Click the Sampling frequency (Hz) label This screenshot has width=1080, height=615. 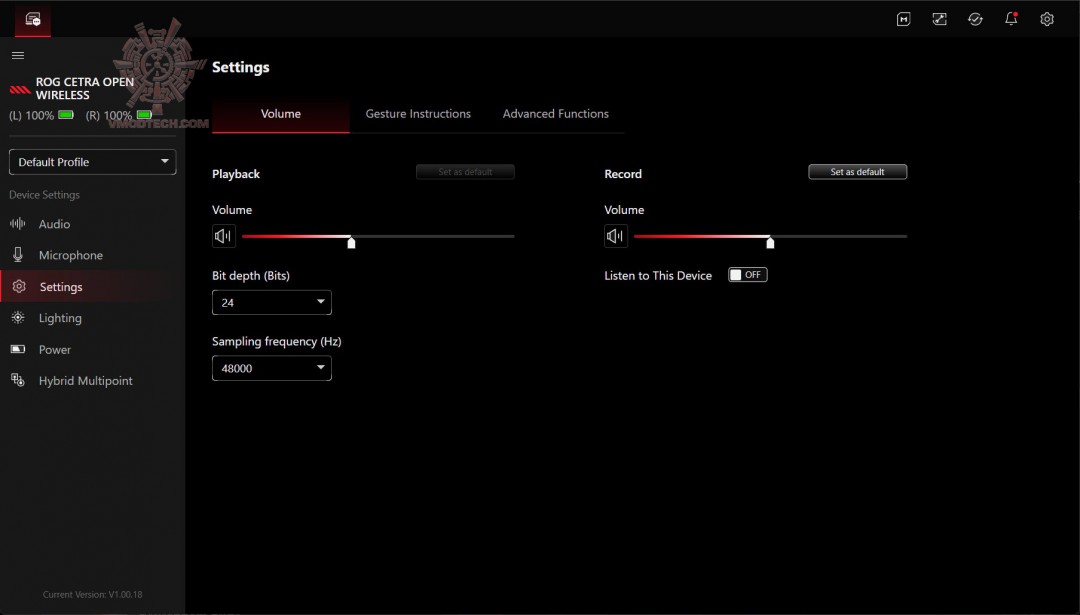pyautogui.click(x=276, y=341)
